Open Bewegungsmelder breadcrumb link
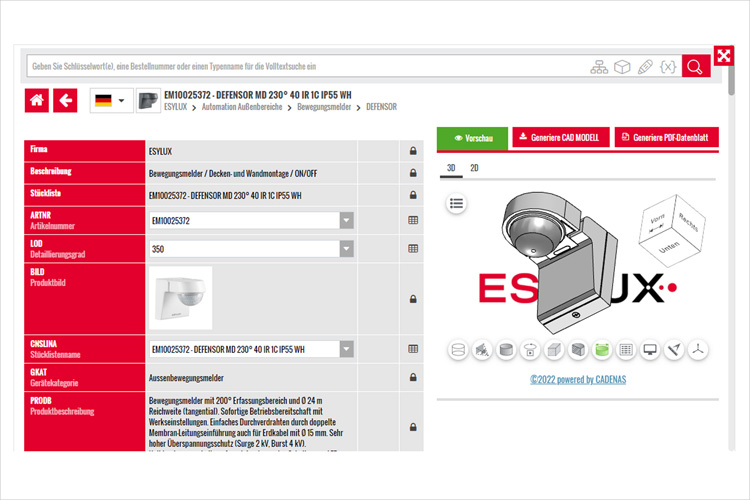750x500 pixels. (324, 107)
